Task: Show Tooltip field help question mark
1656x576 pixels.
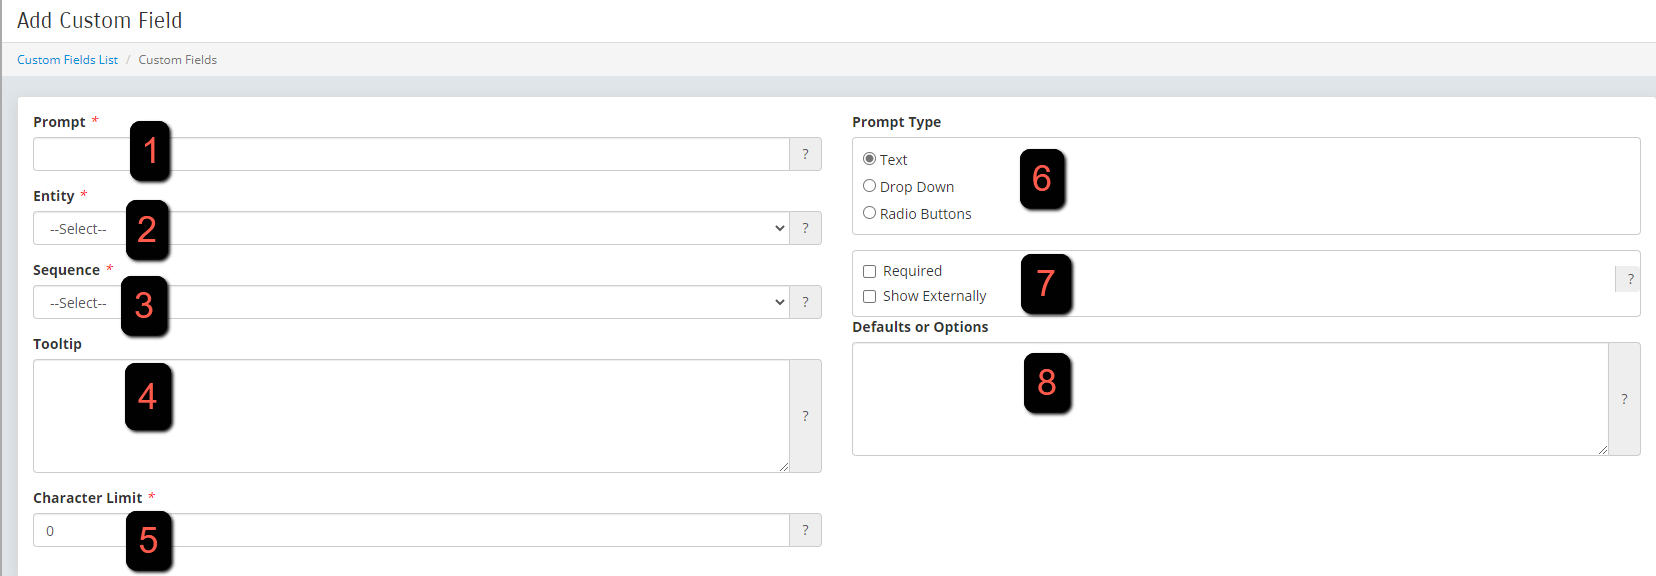Action: [805, 416]
